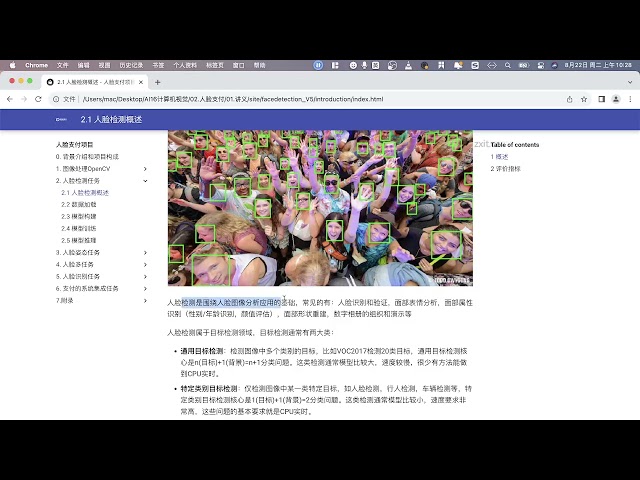640x480 pixels.
Task: Click the notification bell menu bar icon
Action: point(458,65)
